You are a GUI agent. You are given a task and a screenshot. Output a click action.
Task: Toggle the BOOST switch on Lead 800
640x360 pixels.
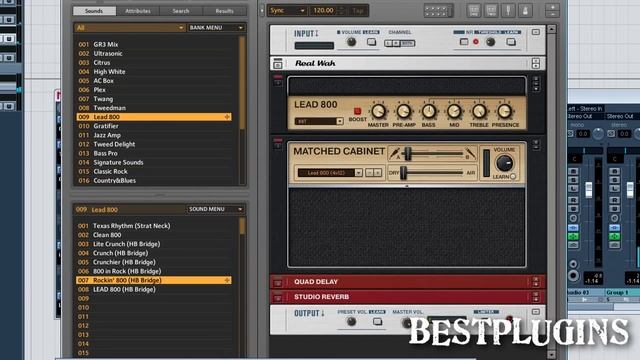coord(357,111)
